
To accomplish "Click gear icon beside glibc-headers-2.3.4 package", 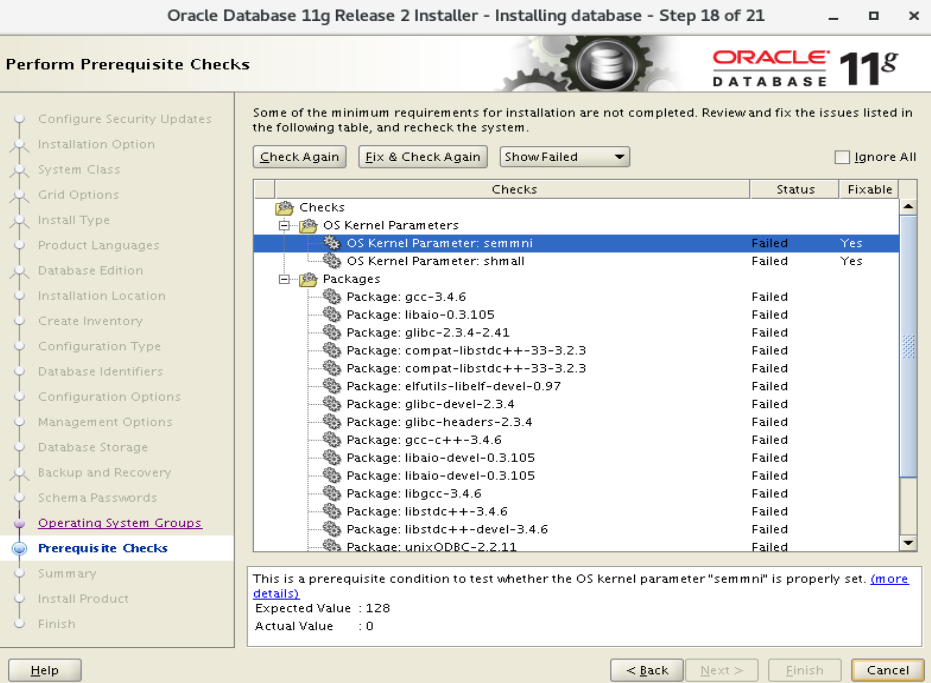I will pyautogui.click(x=332, y=422).
